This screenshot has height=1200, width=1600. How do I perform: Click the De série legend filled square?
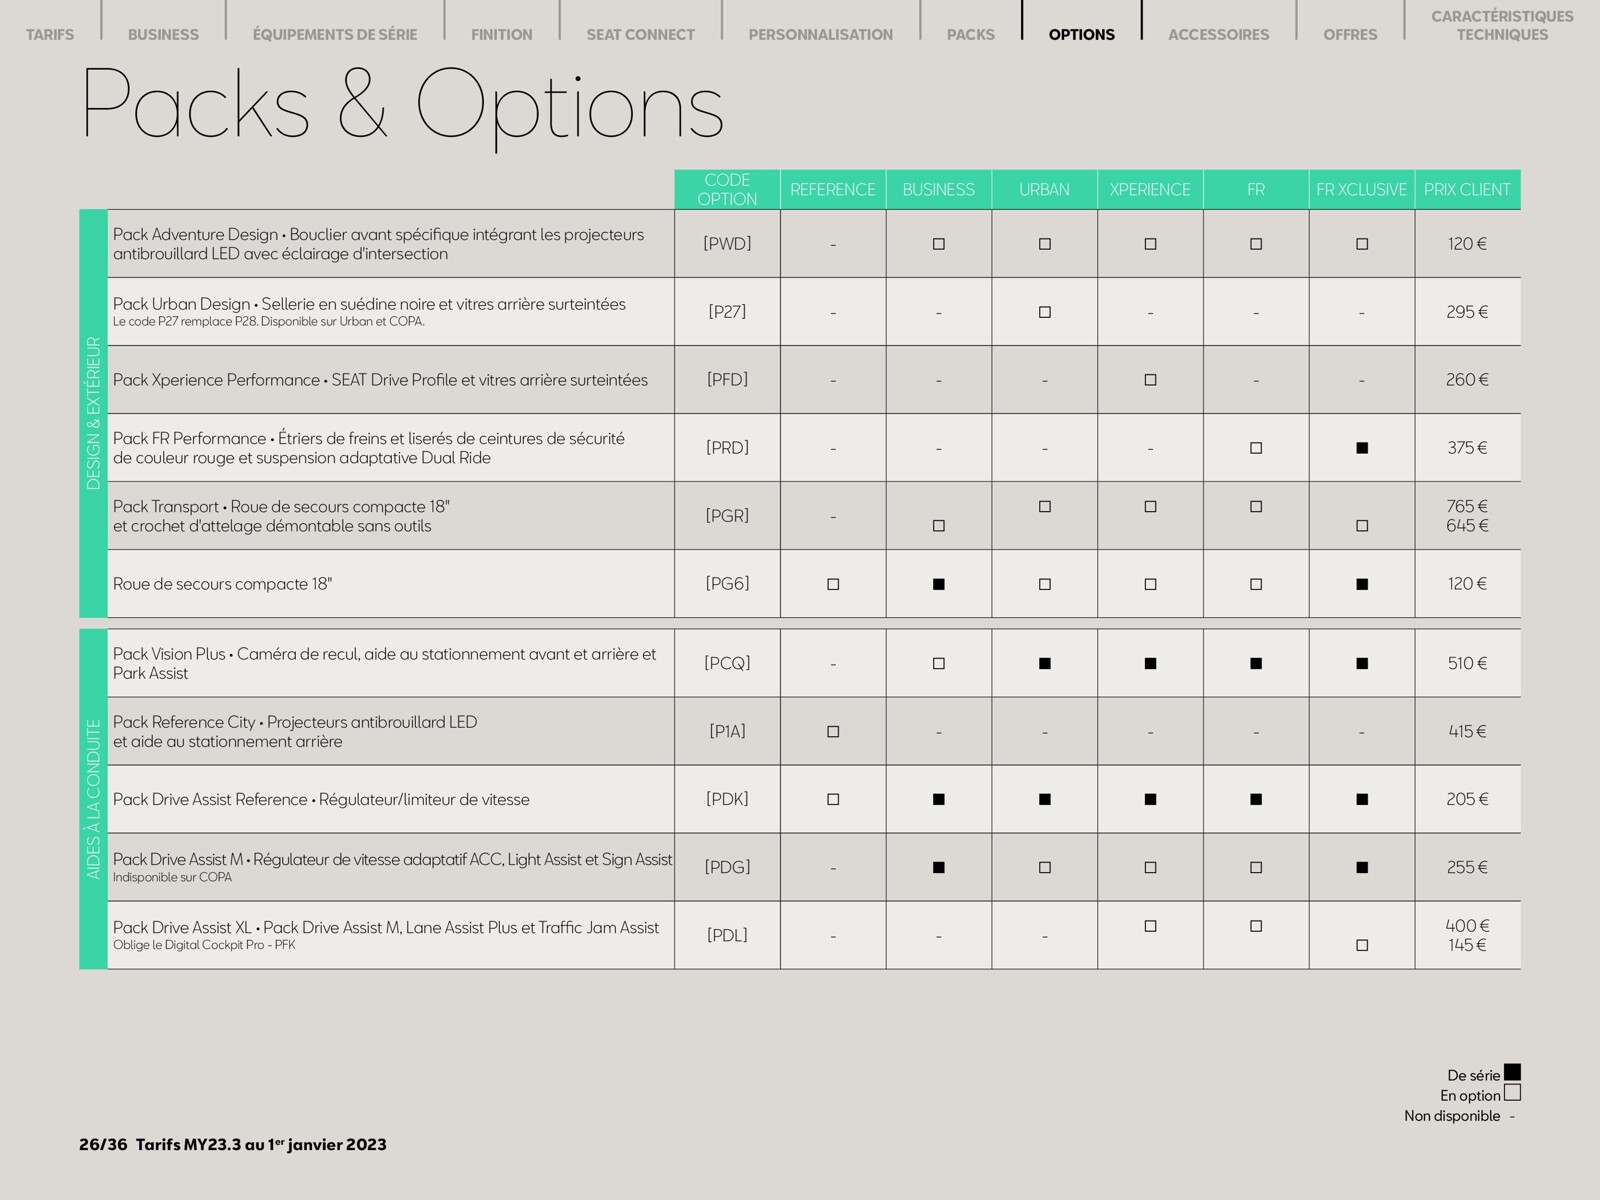(1512, 1072)
